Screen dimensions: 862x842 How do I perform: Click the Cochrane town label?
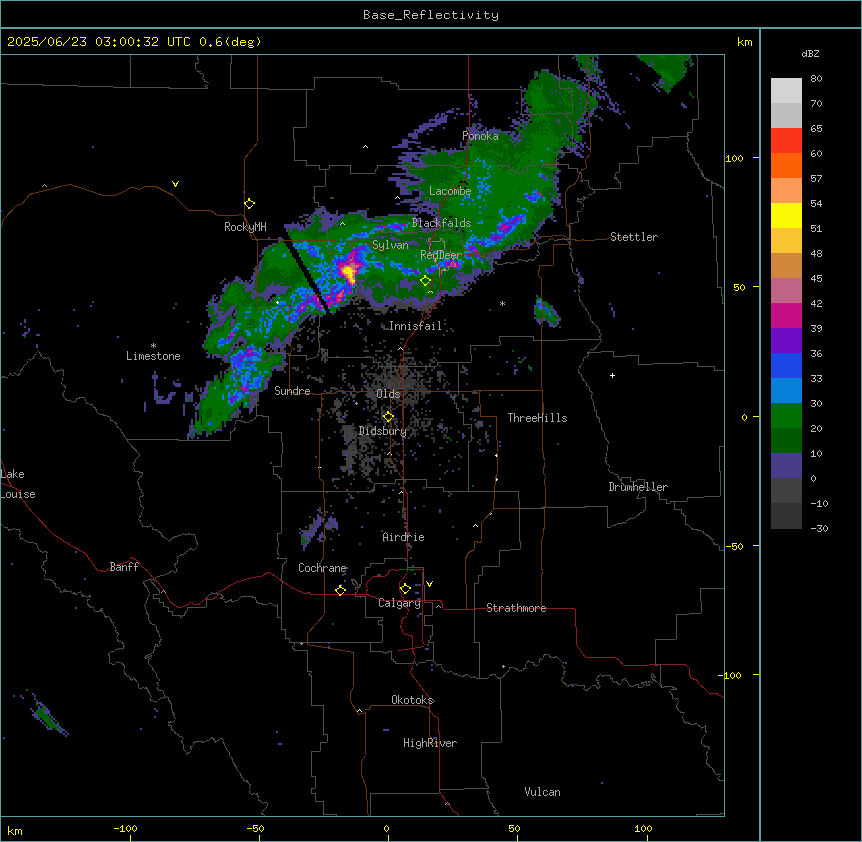[323, 568]
